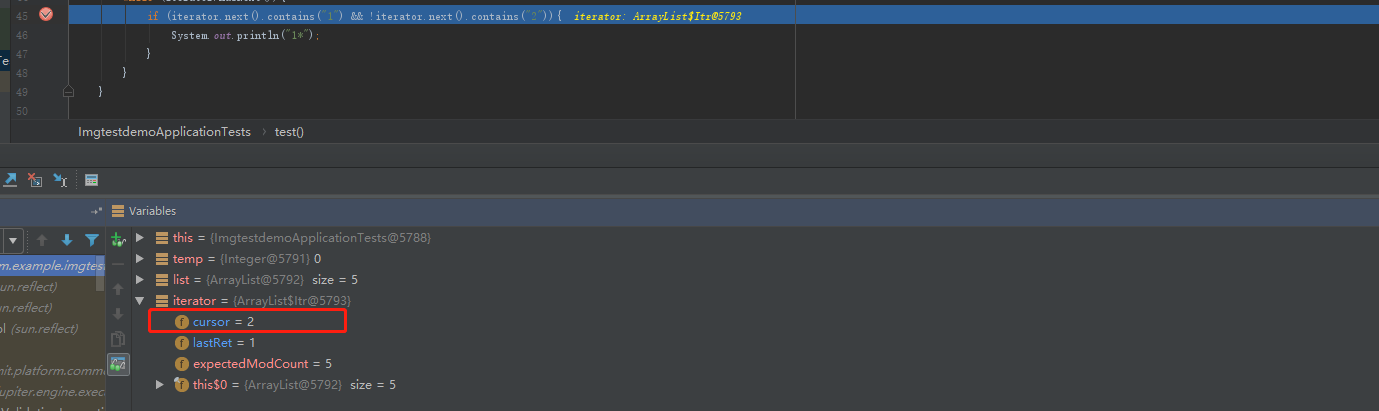This screenshot has width=1379, height=411.
Task: Click the frames filter funnel icon
Action: (x=92, y=240)
